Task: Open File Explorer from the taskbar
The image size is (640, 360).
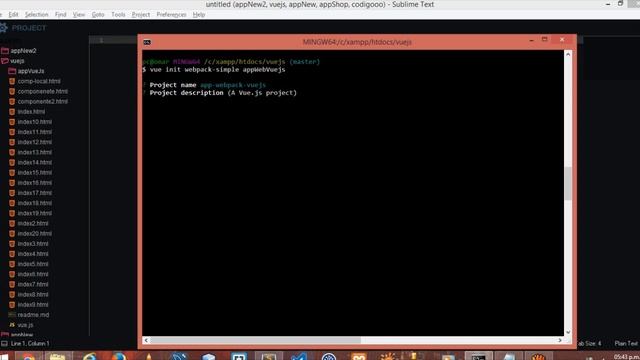Action: (58, 357)
